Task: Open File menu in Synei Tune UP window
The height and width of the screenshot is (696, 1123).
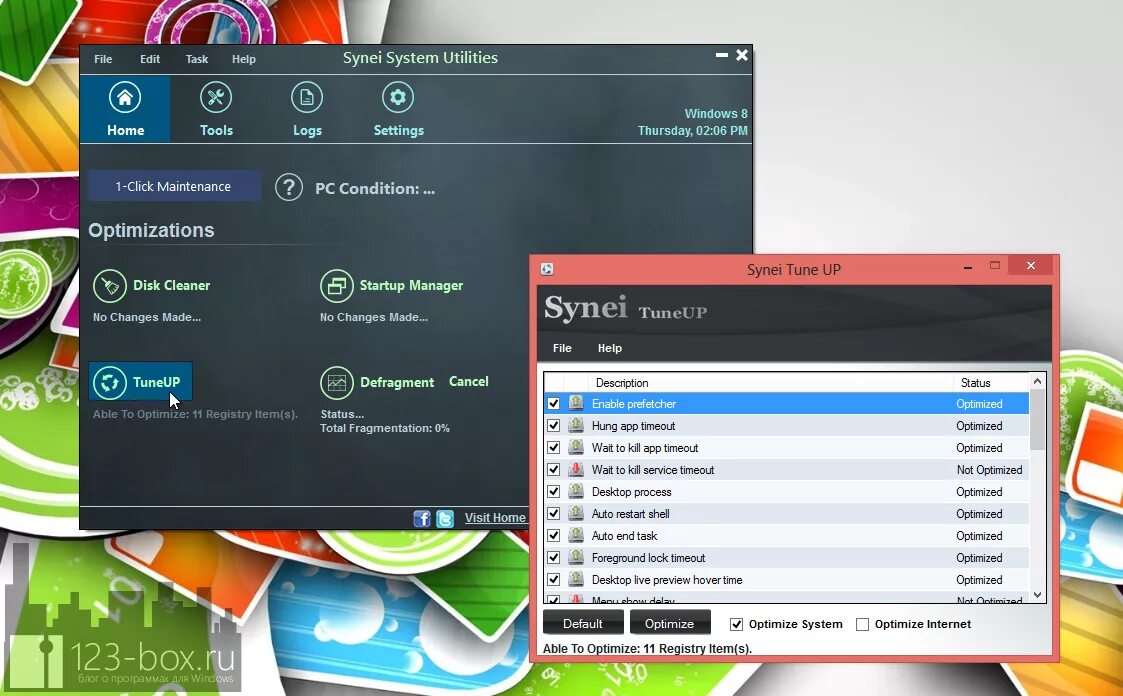Action: point(562,348)
